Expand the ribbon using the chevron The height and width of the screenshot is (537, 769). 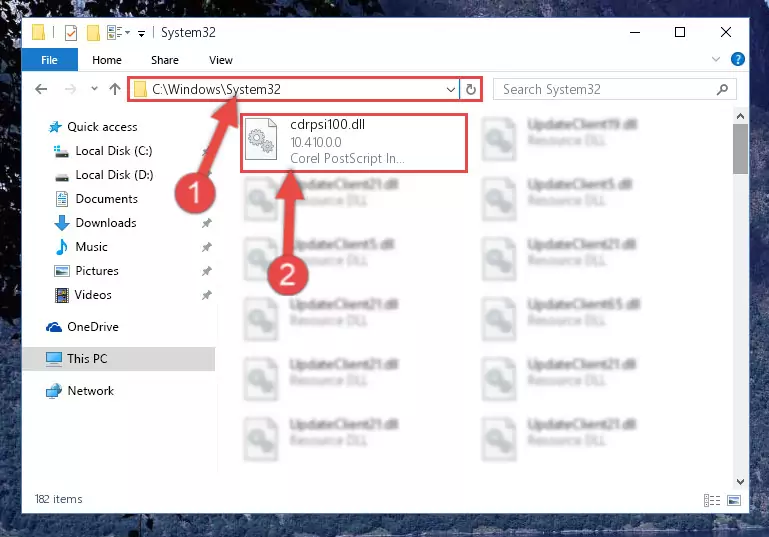coord(716,59)
